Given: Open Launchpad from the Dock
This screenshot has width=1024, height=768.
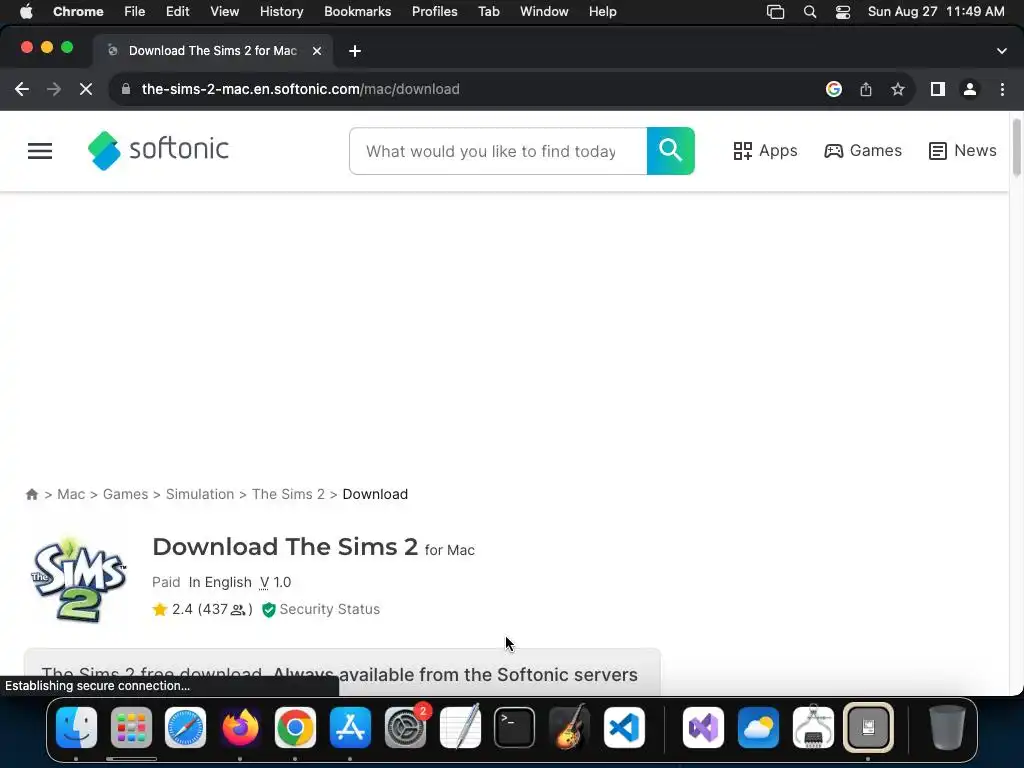Looking at the screenshot, I should (x=131, y=728).
